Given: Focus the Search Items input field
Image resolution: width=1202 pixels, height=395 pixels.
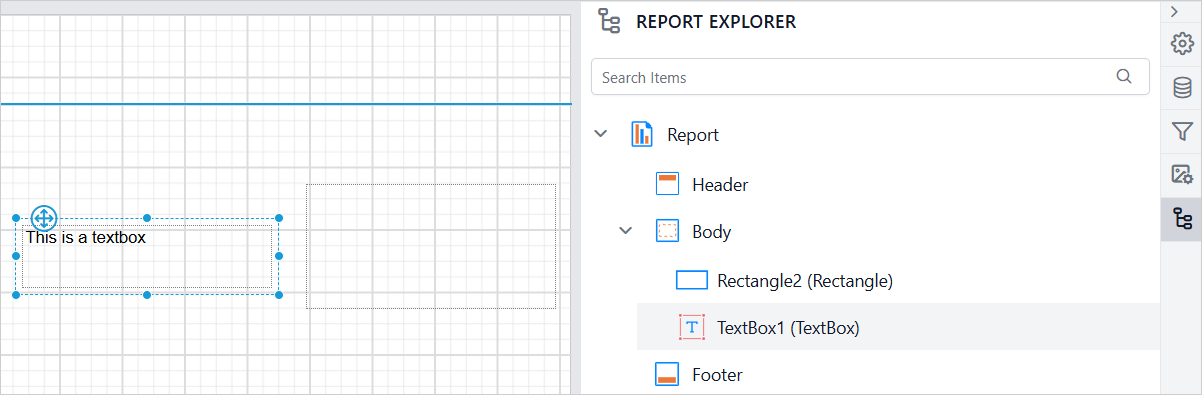Looking at the screenshot, I should pos(870,77).
